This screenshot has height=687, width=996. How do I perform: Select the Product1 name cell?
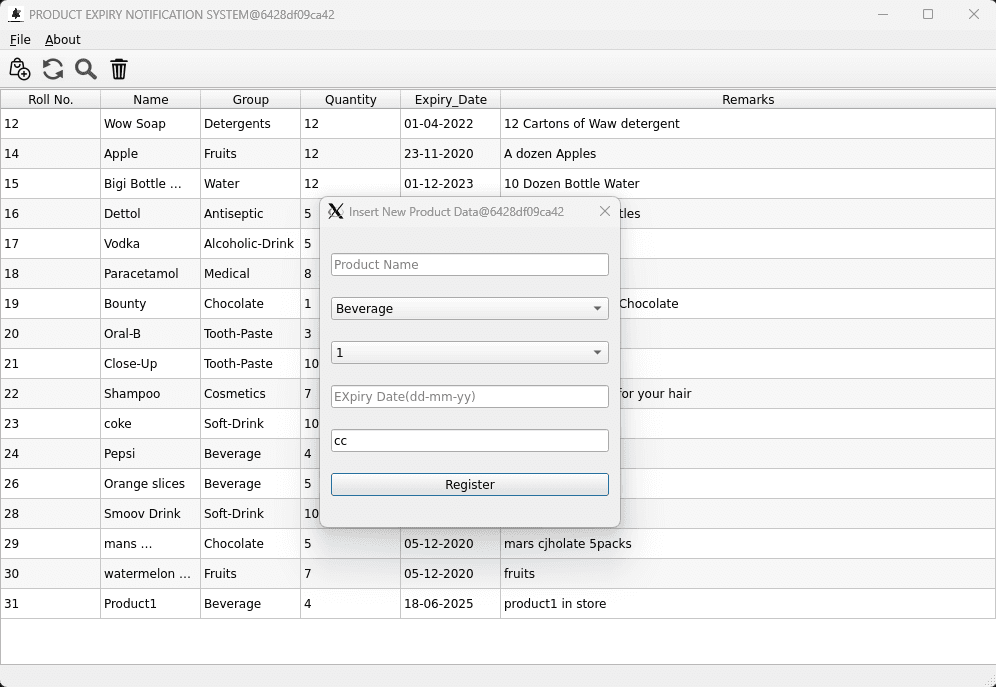click(x=151, y=604)
